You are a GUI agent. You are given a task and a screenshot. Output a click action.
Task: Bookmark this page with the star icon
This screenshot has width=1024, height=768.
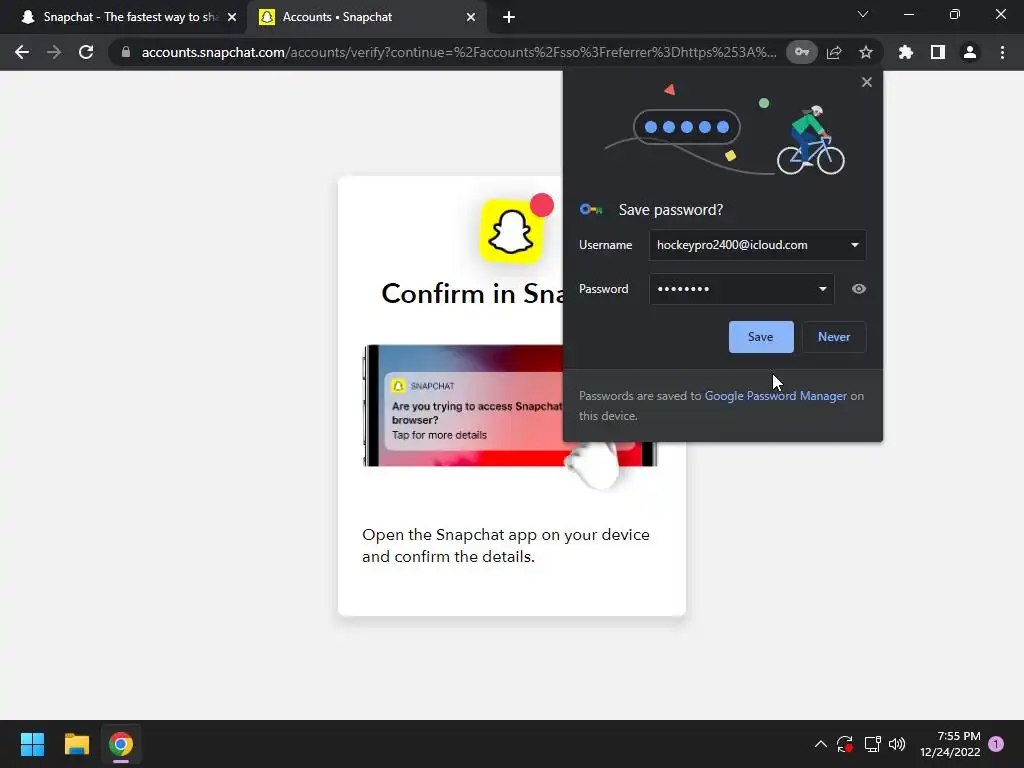[866, 52]
